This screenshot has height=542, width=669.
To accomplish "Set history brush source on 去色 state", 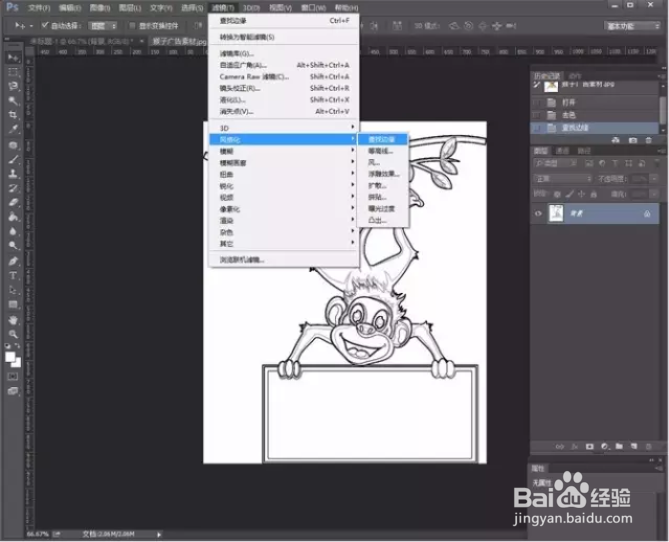I will click(x=537, y=115).
